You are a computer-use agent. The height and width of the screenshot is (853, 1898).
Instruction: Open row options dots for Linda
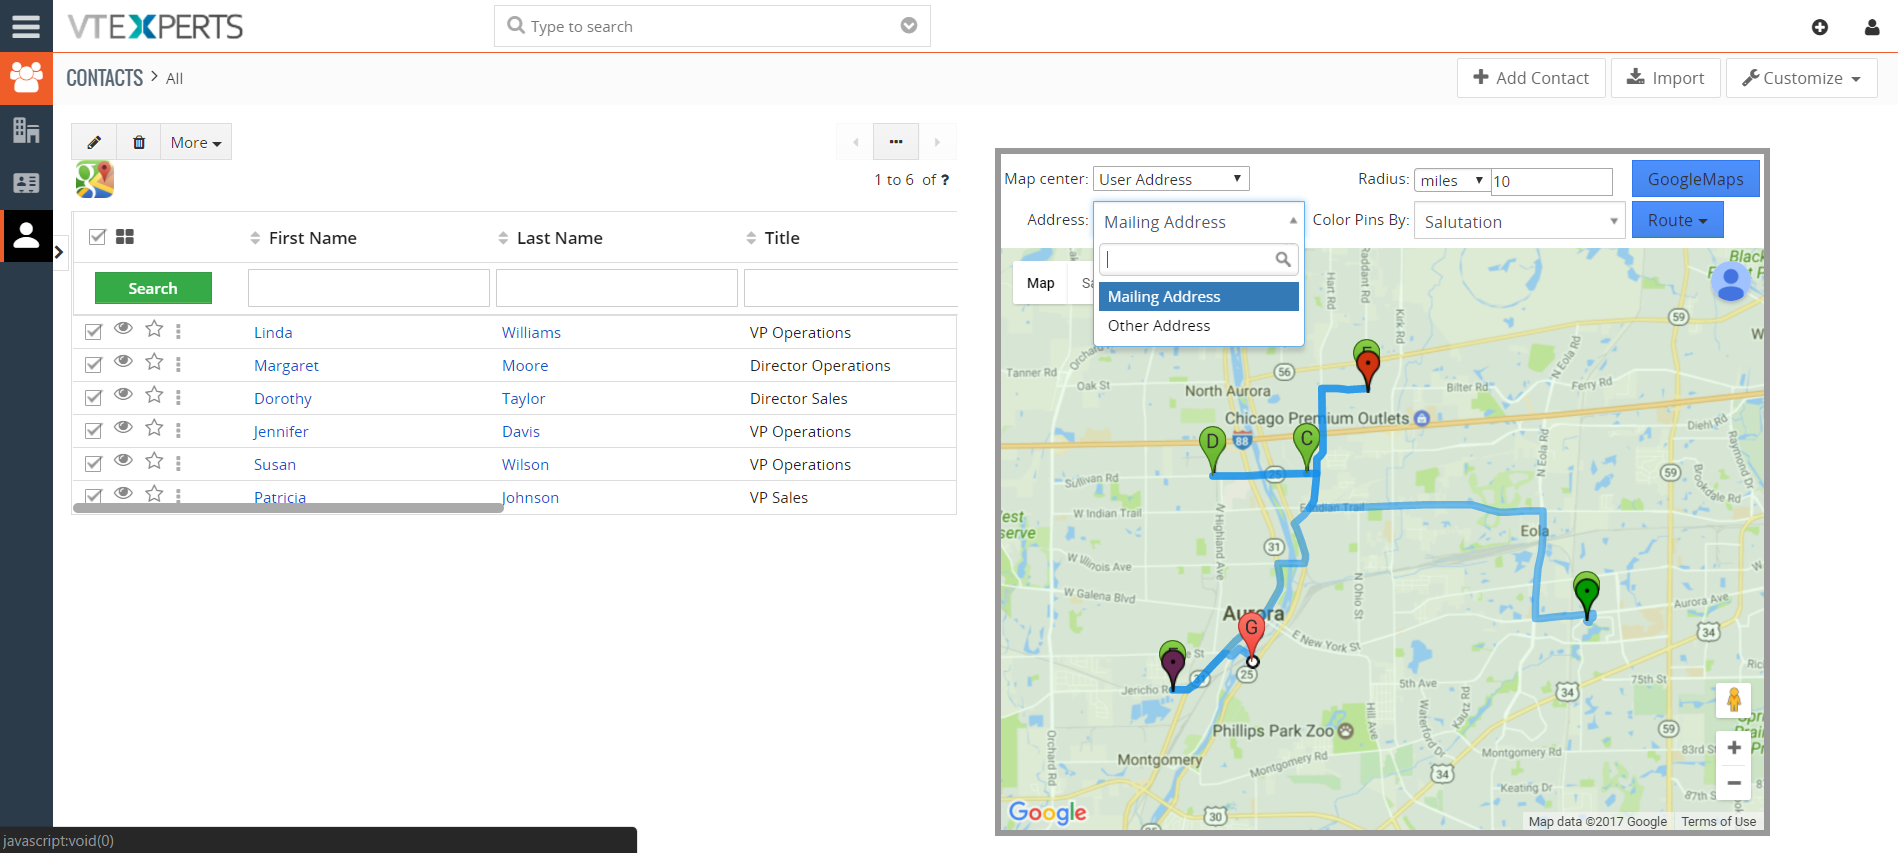click(178, 331)
